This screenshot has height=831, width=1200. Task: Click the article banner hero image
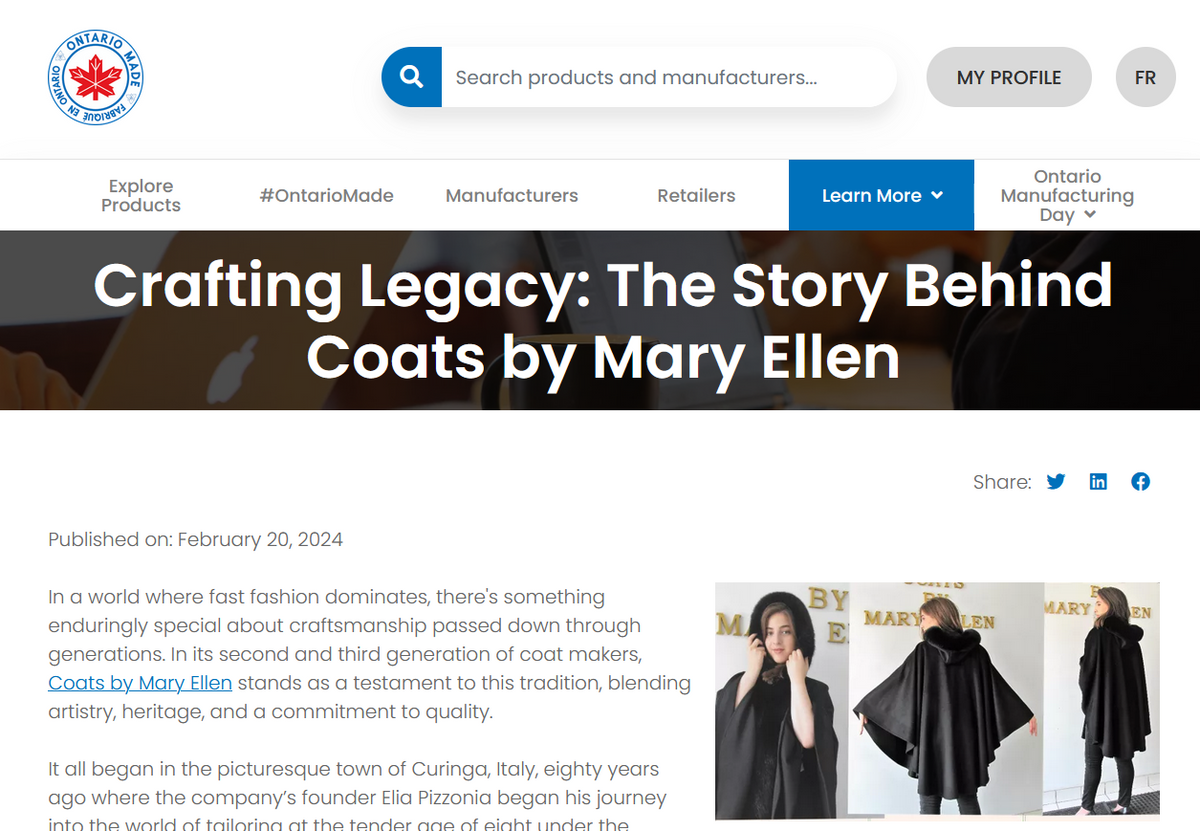tap(600, 320)
